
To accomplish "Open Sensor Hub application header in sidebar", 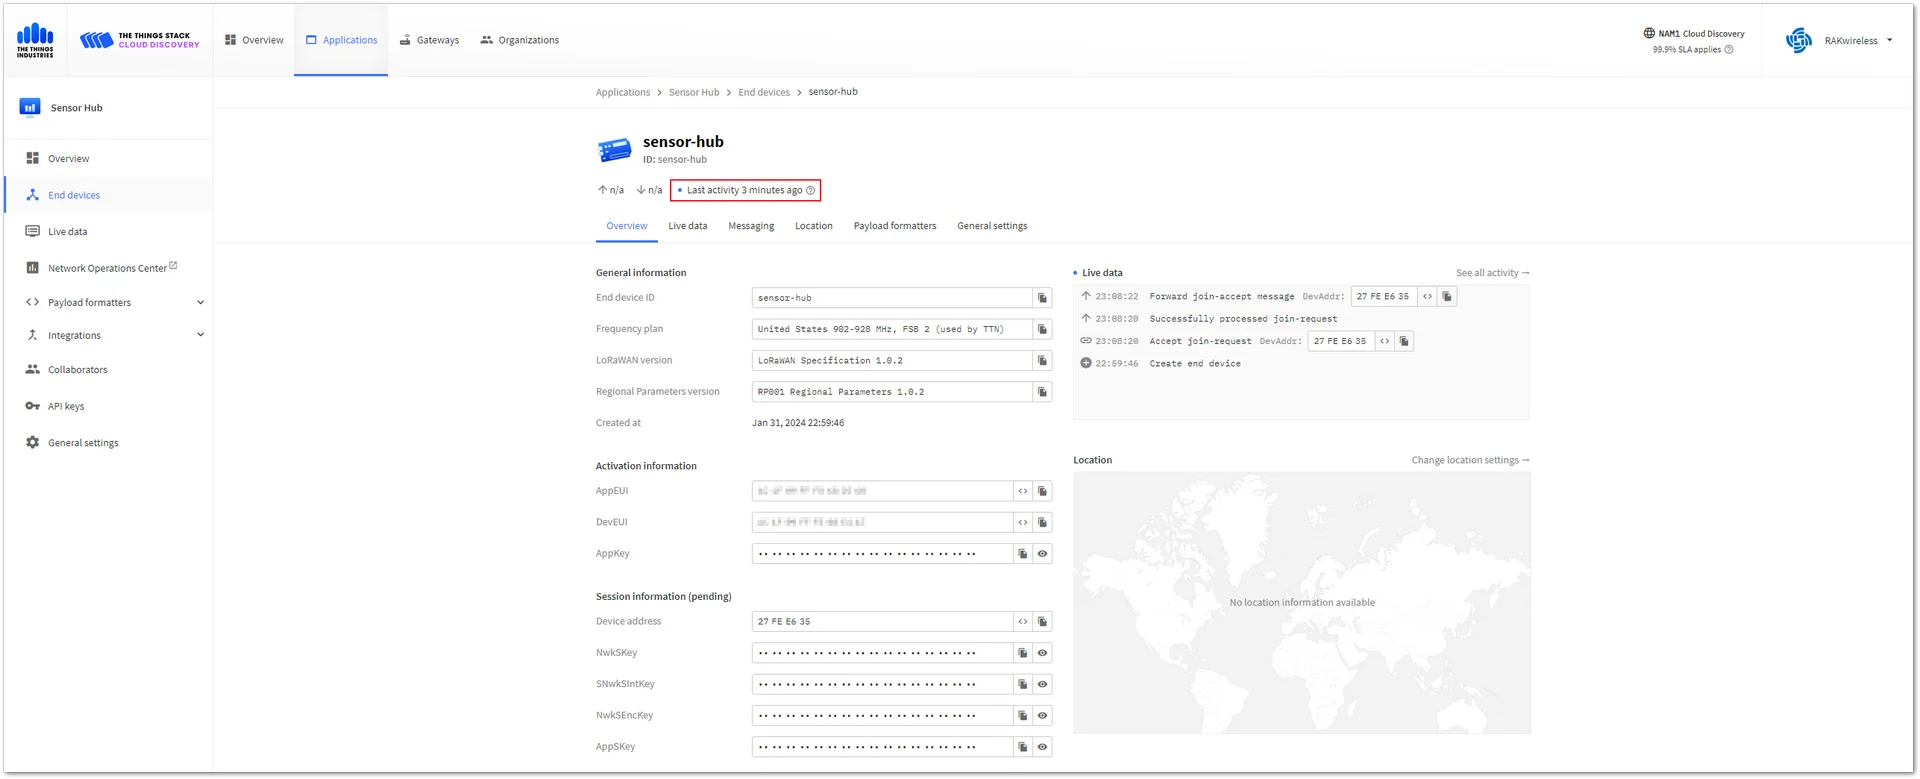I will (x=108, y=108).
